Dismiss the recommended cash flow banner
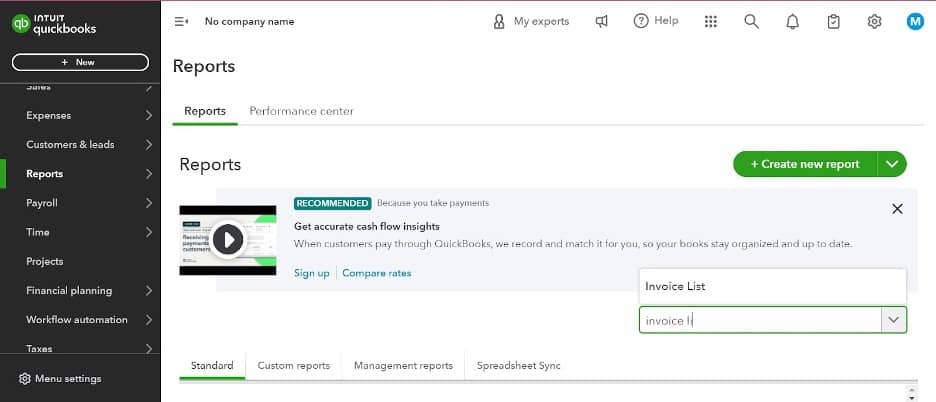Image resolution: width=936 pixels, height=402 pixels. 897,209
